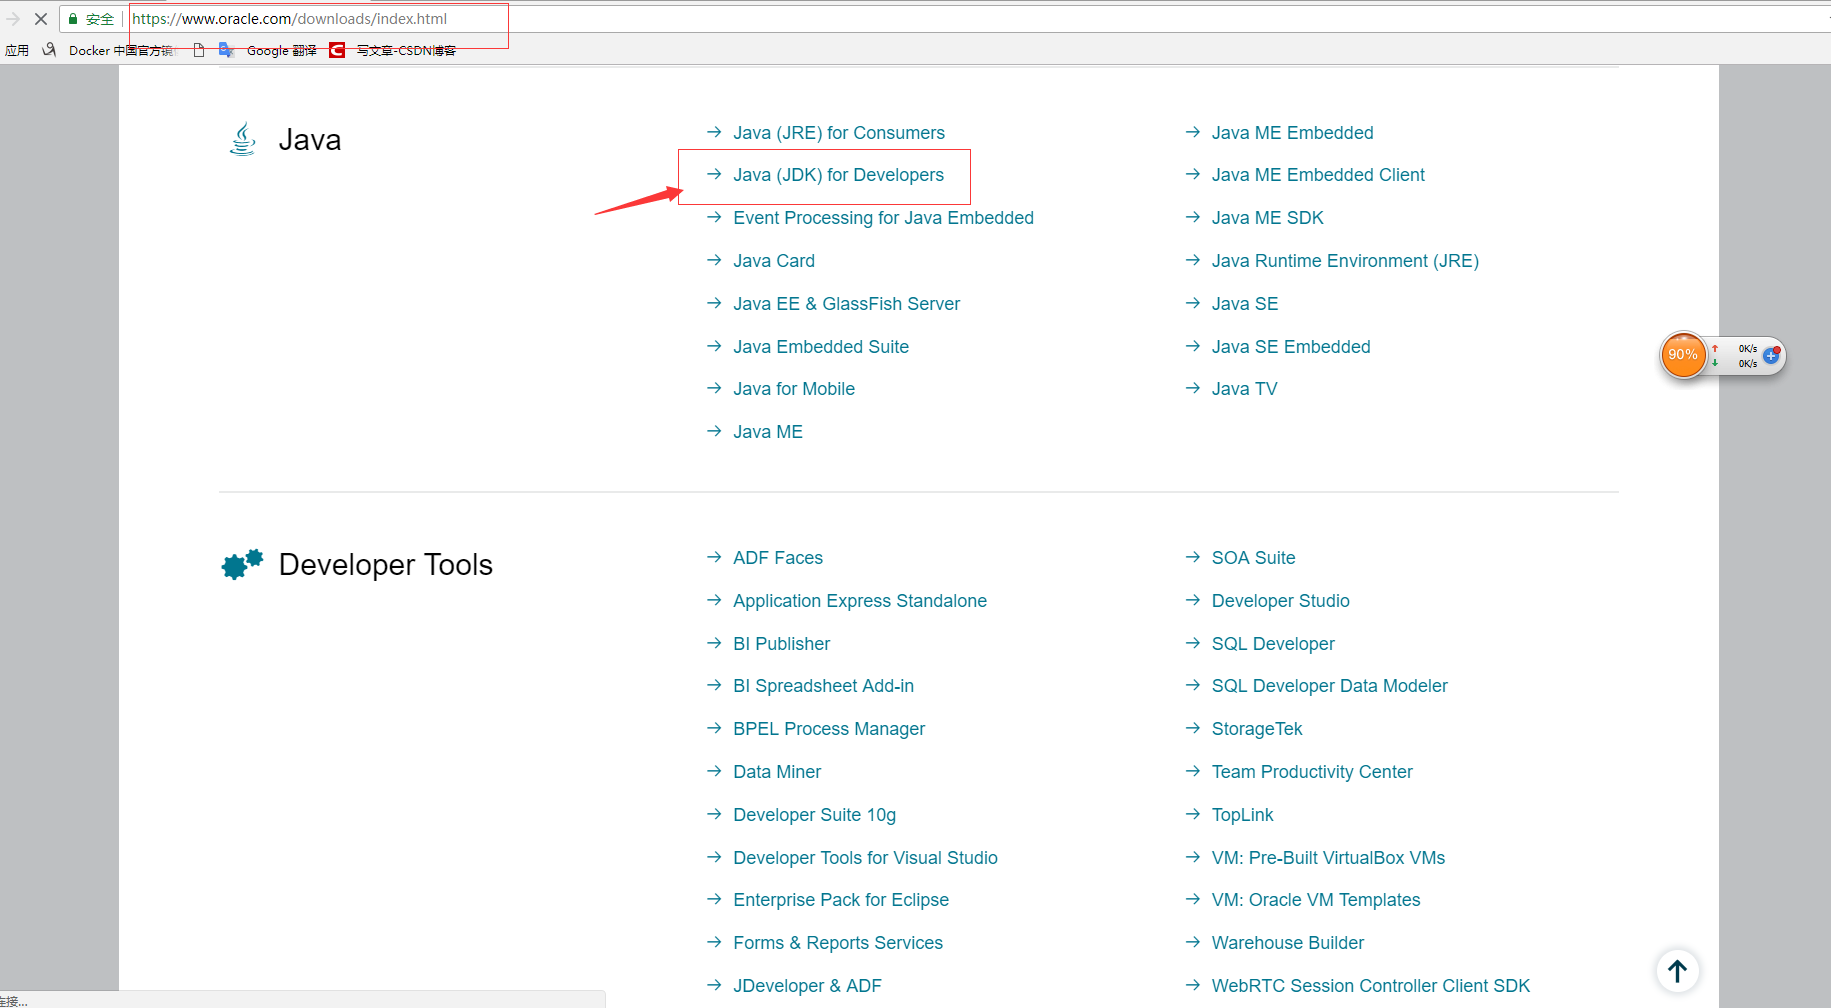Image resolution: width=1831 pixels, height=1008 pixels.
Task: Open Java ME SDK link
Action: (x=1268, y=218)
